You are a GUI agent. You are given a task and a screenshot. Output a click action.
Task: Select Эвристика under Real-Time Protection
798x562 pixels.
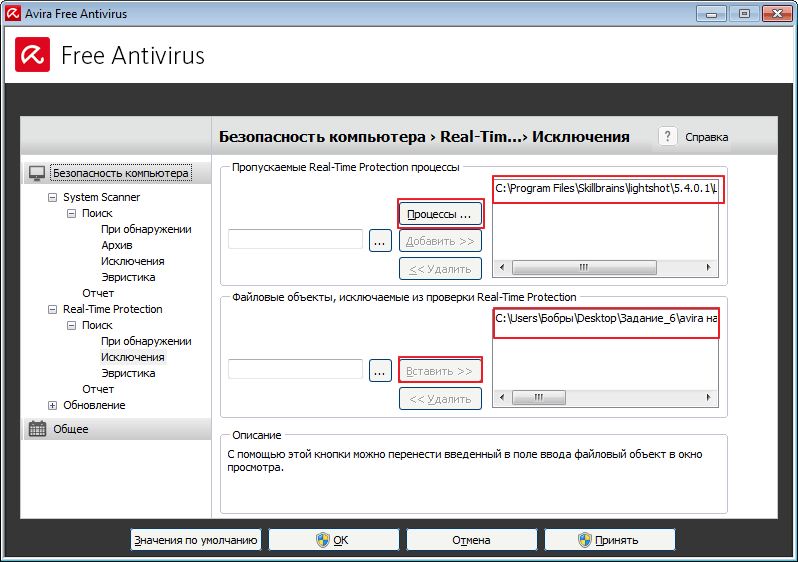(x=128, y=373)
